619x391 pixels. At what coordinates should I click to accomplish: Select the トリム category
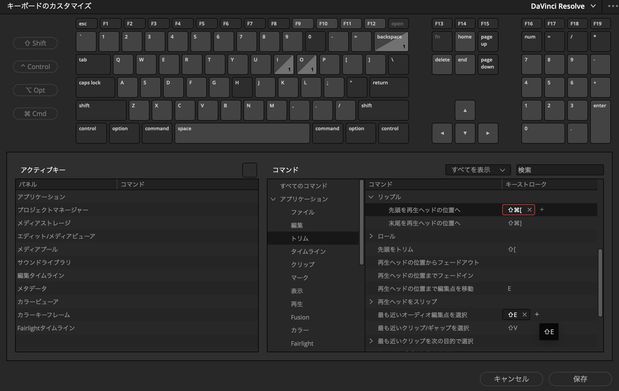pos(300,239)
